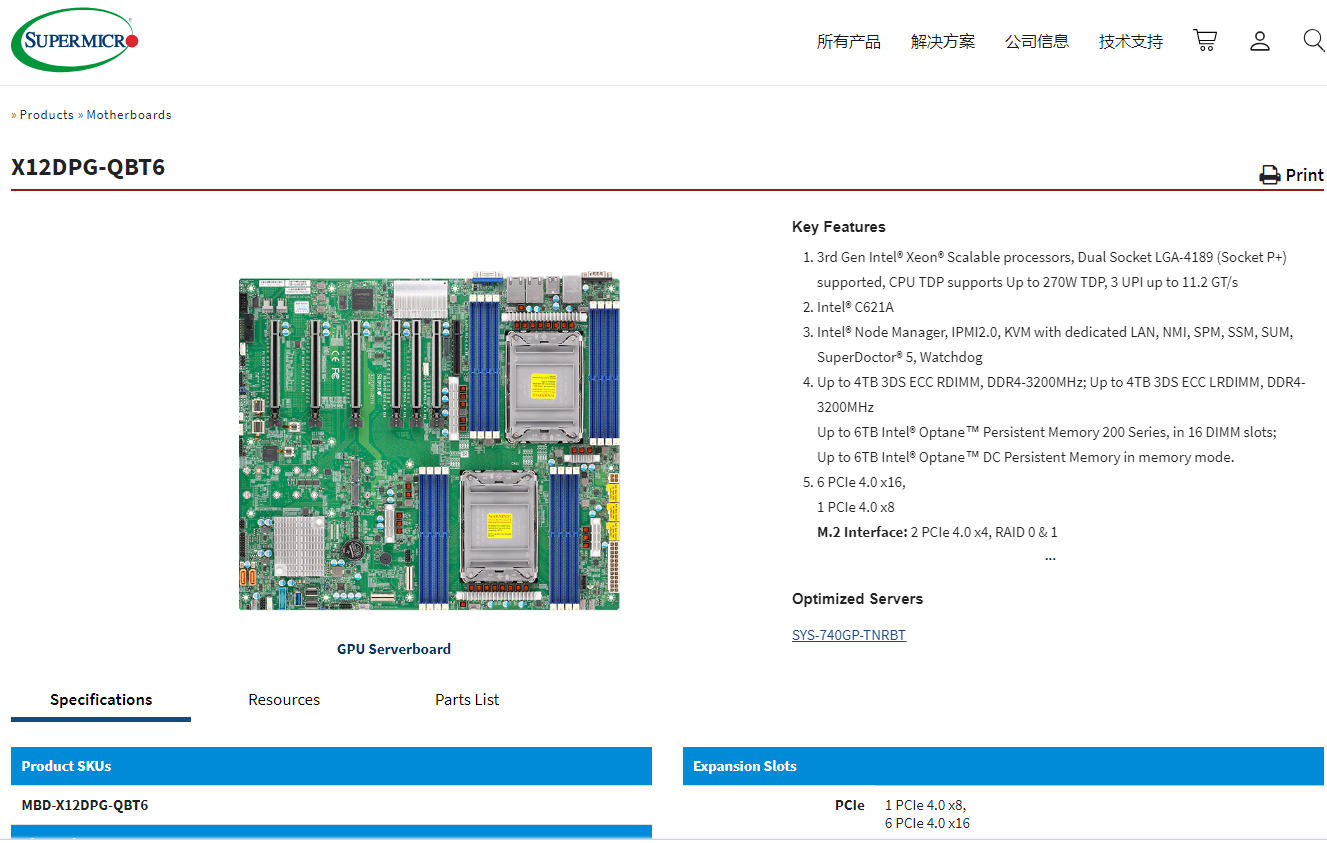
Task: Click the GPU Serverboard caption
Action: [394, 649]
